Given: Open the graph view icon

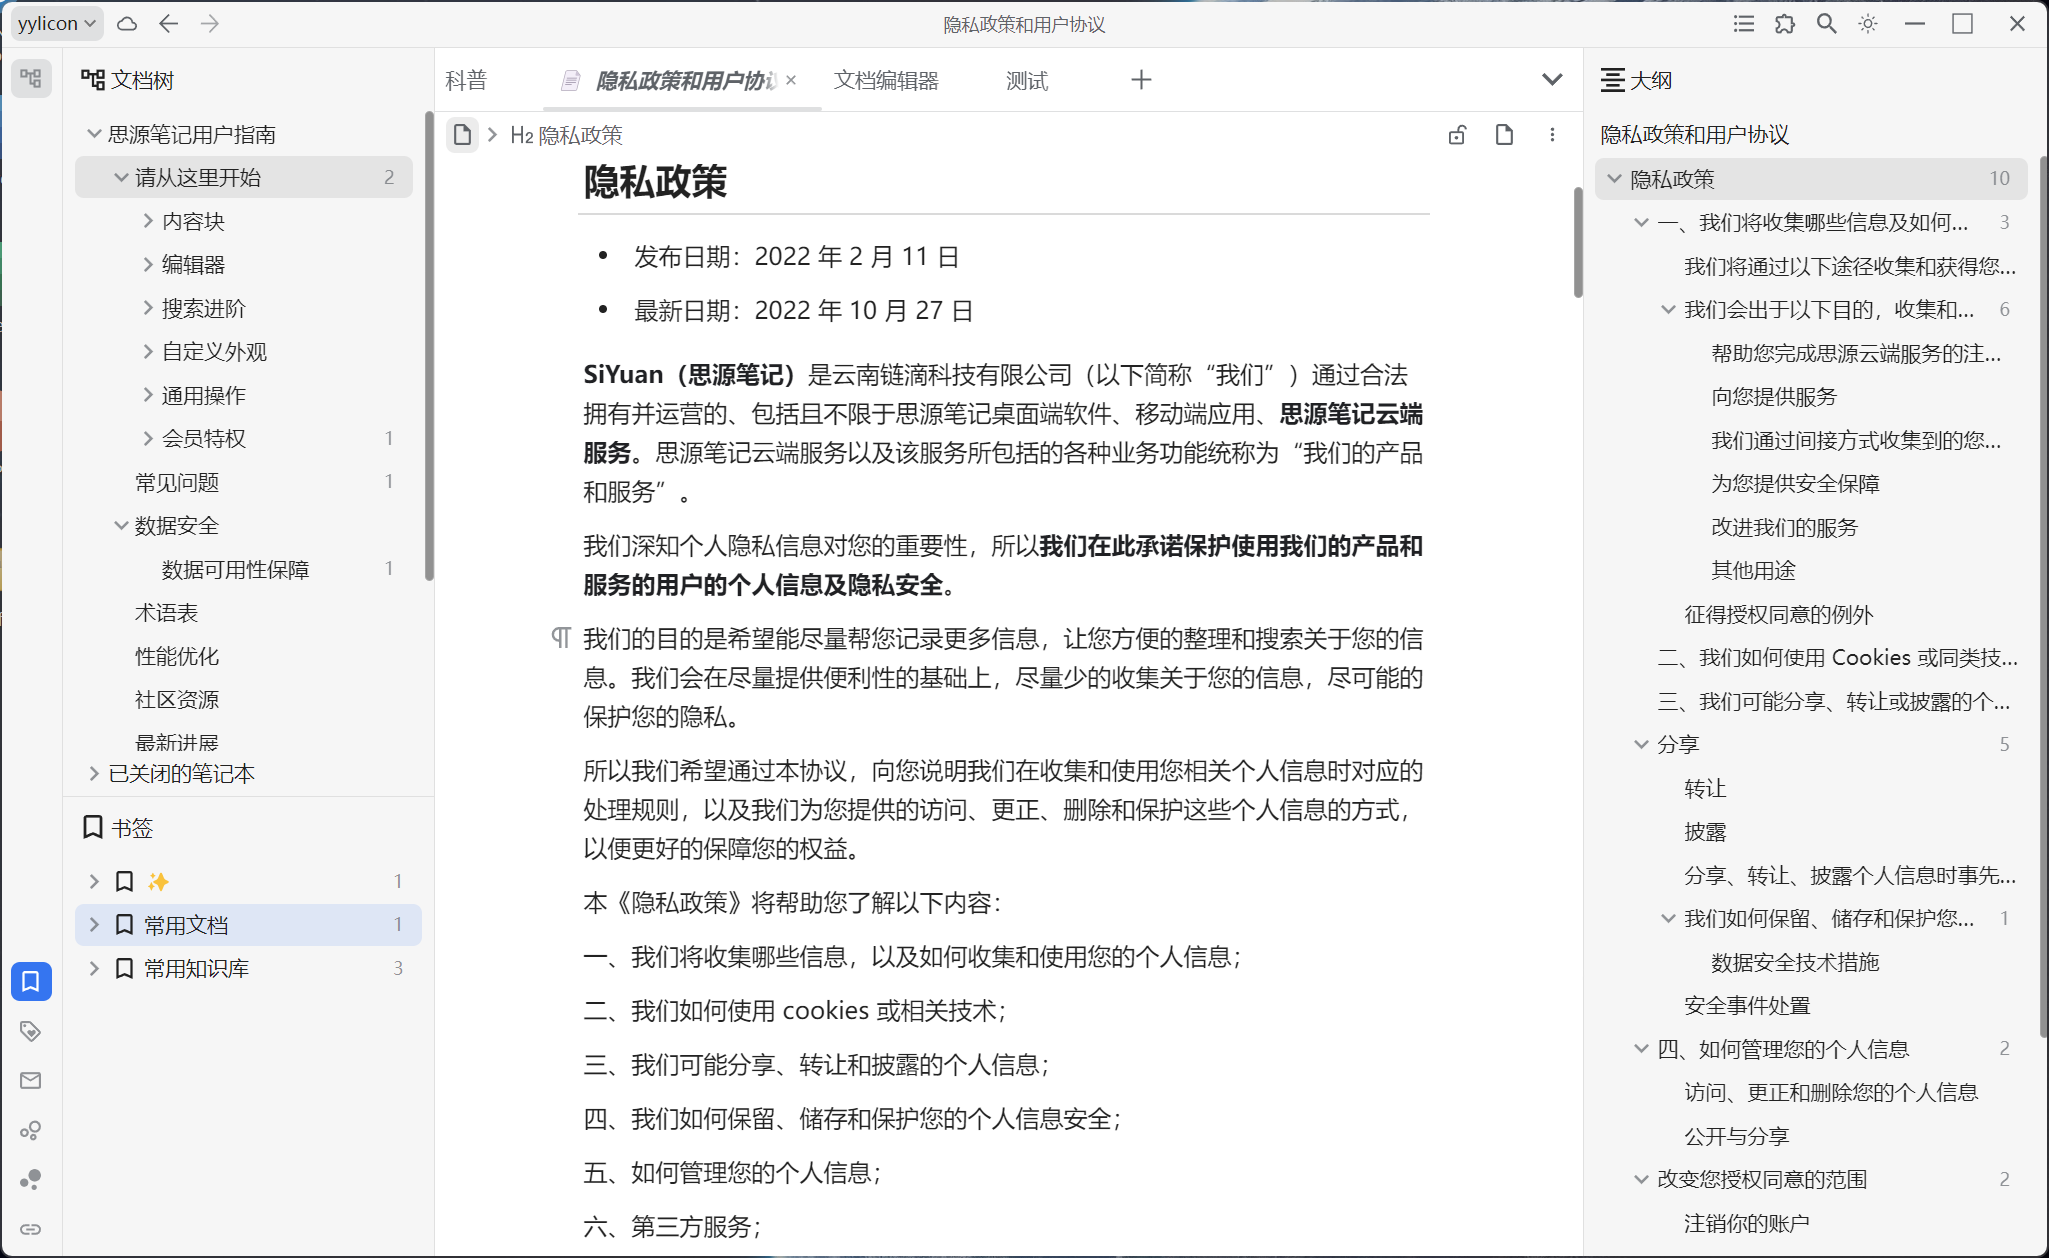Looking at the screenshot, I should pyautogui.click(x=31, y=1130).
